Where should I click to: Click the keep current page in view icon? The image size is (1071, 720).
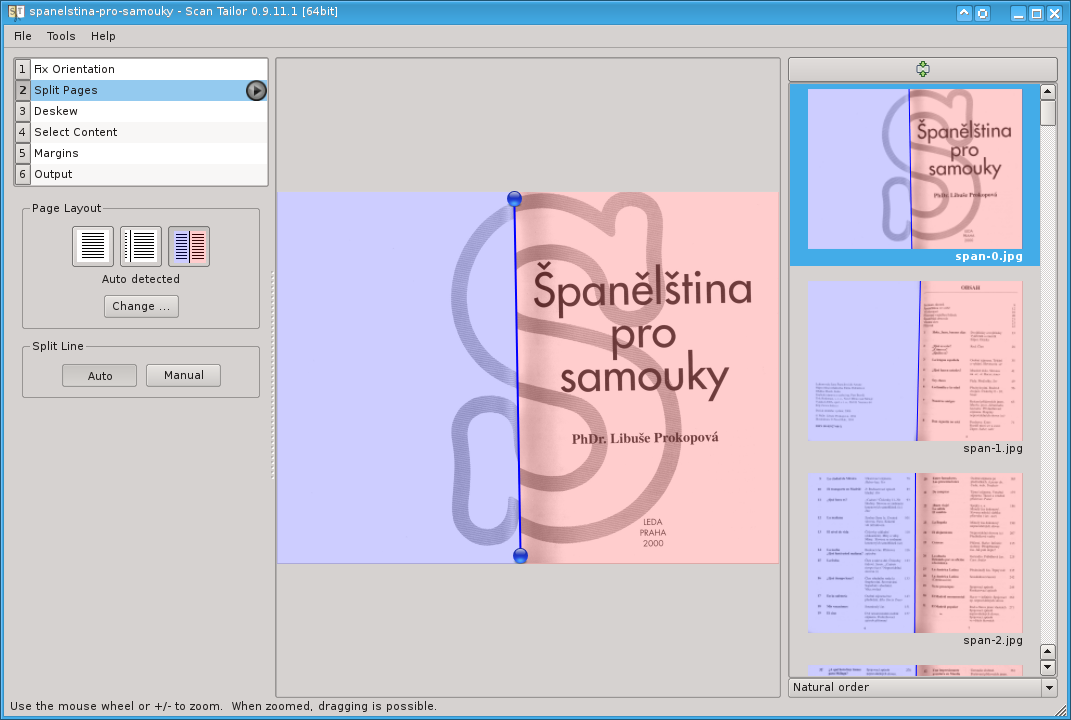923,69
